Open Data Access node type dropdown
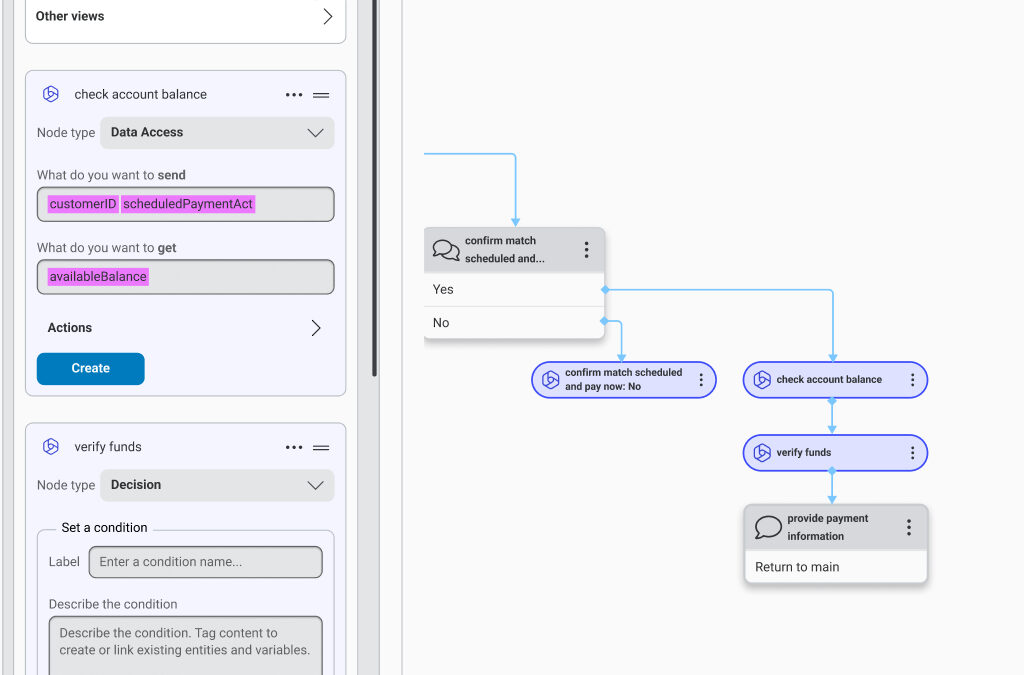 [217, 133]
